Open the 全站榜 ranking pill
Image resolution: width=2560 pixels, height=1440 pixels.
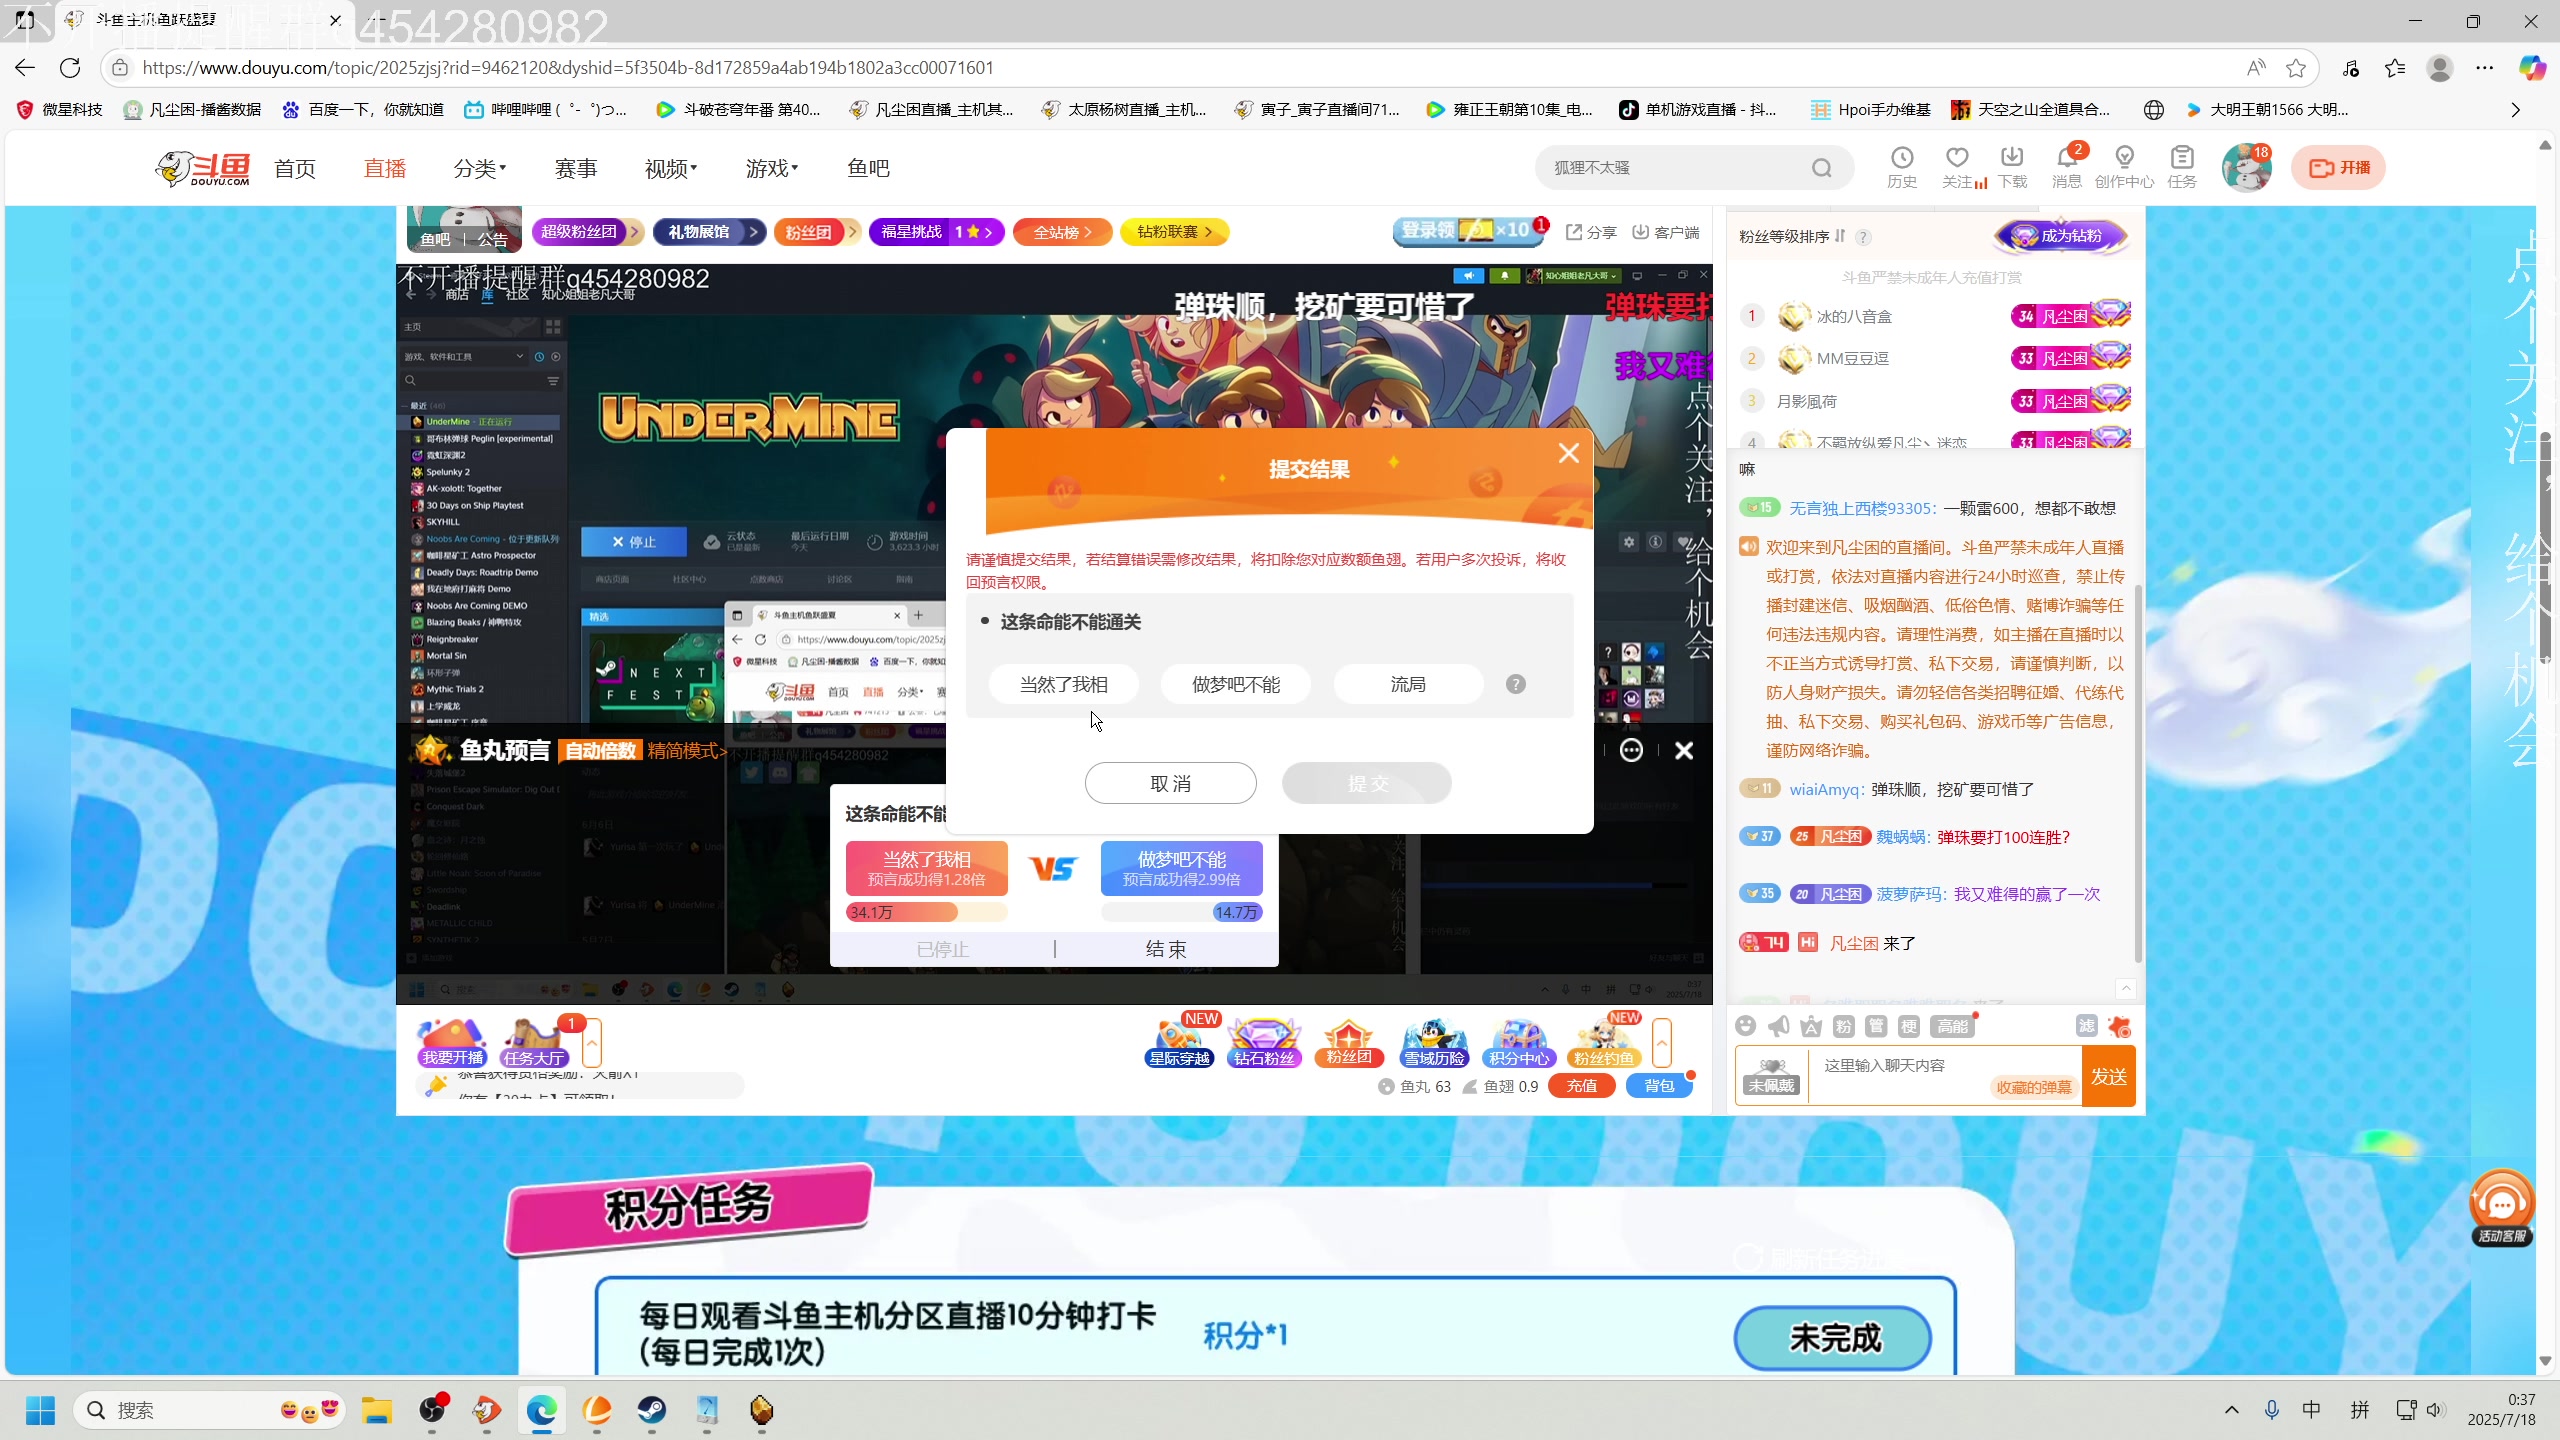[1063, 232]
